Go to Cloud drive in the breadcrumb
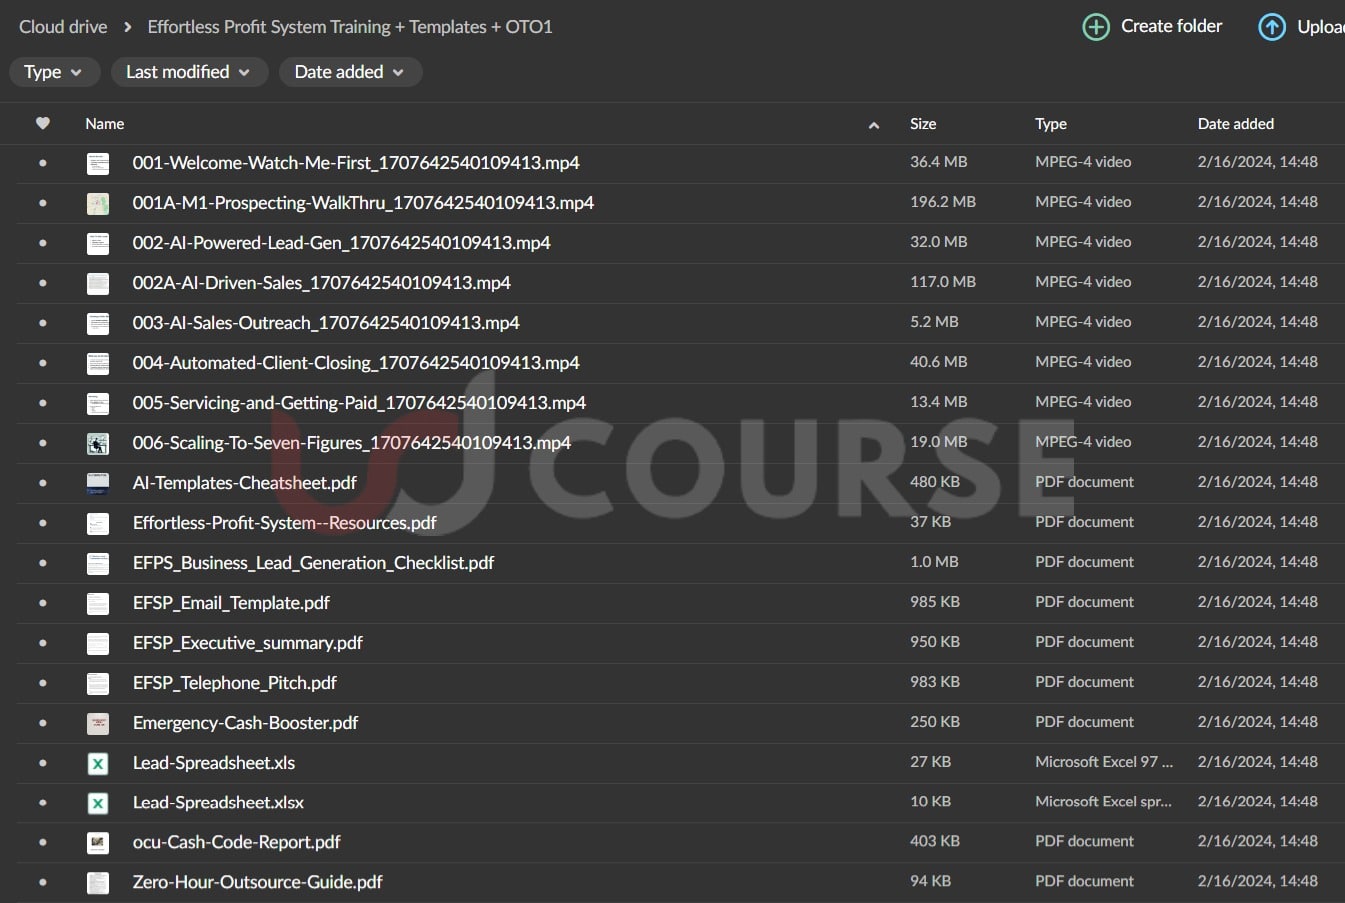 point(63,27)
